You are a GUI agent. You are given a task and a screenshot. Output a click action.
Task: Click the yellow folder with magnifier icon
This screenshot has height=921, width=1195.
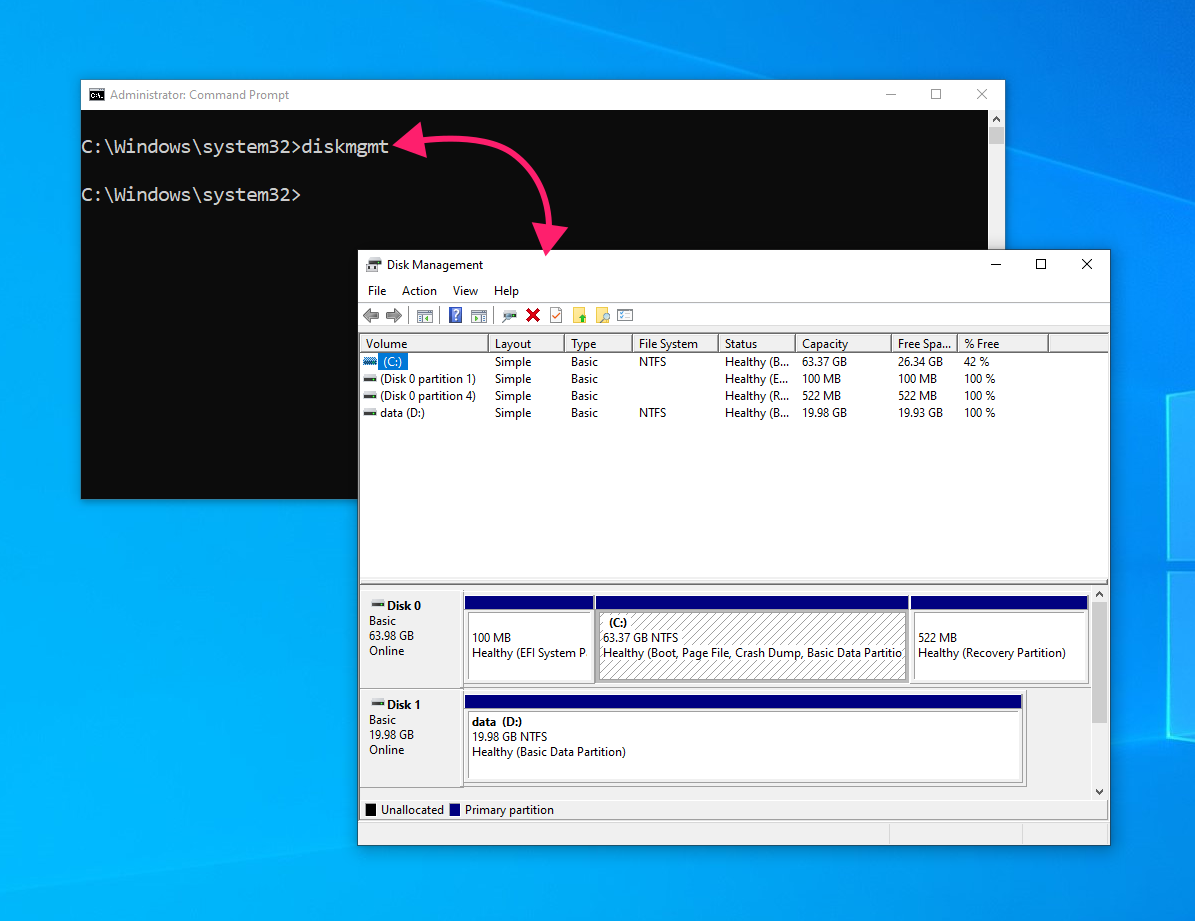(x=602, y=315)
